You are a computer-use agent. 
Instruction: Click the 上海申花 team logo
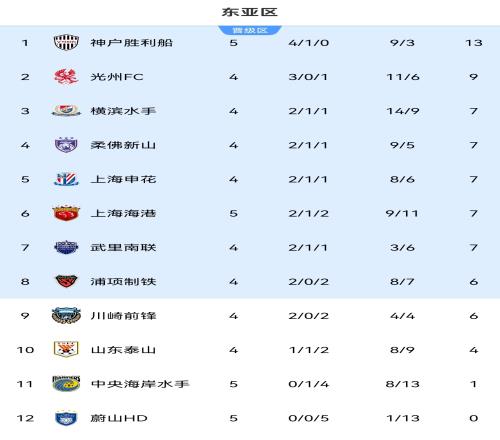tap(66, 179)
